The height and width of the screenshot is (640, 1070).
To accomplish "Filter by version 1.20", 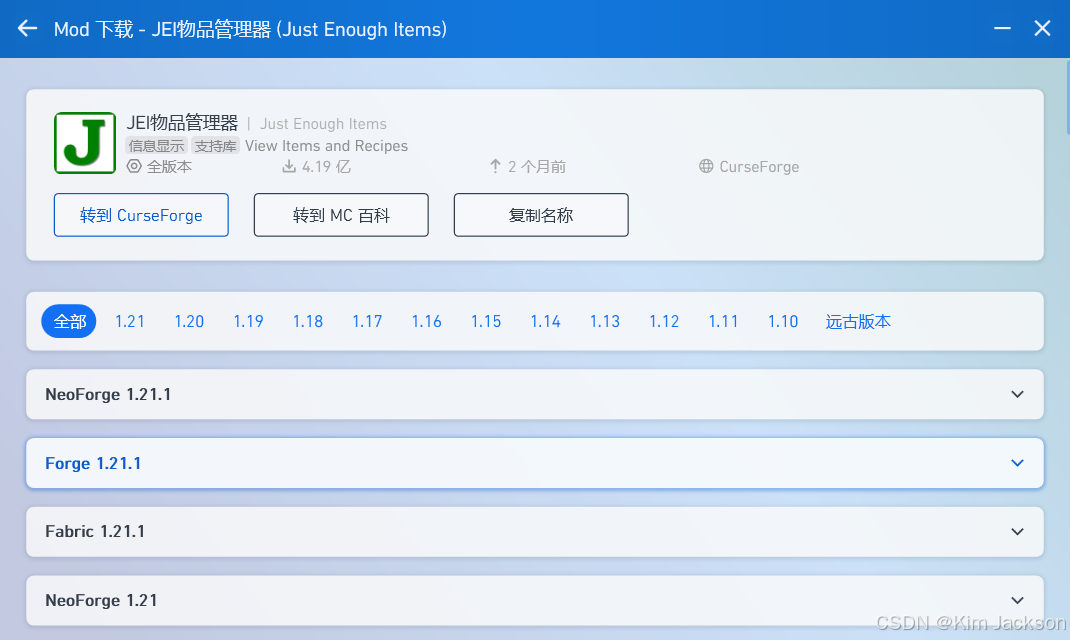I will [x=189, y=321].
